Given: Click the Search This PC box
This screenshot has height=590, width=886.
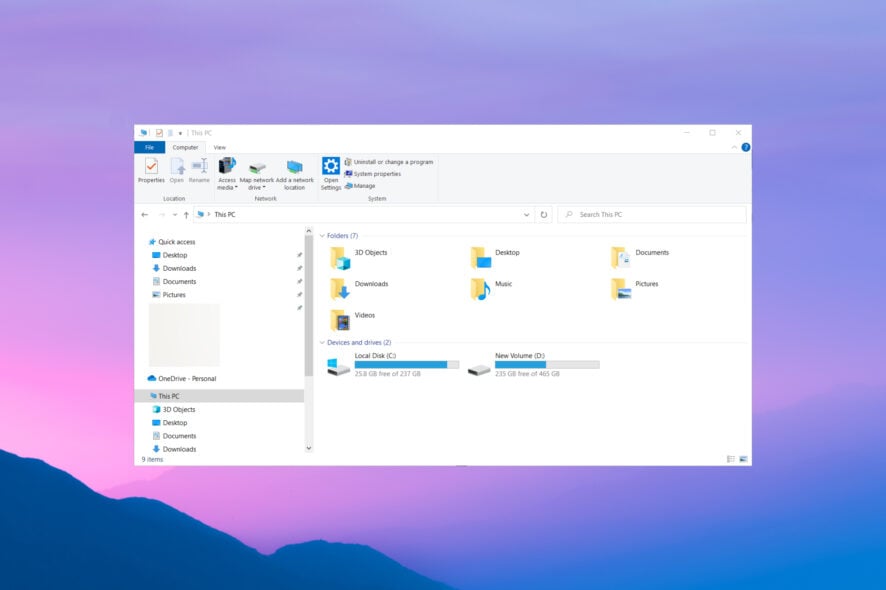Looking at the screenshot, I should 652,215.
